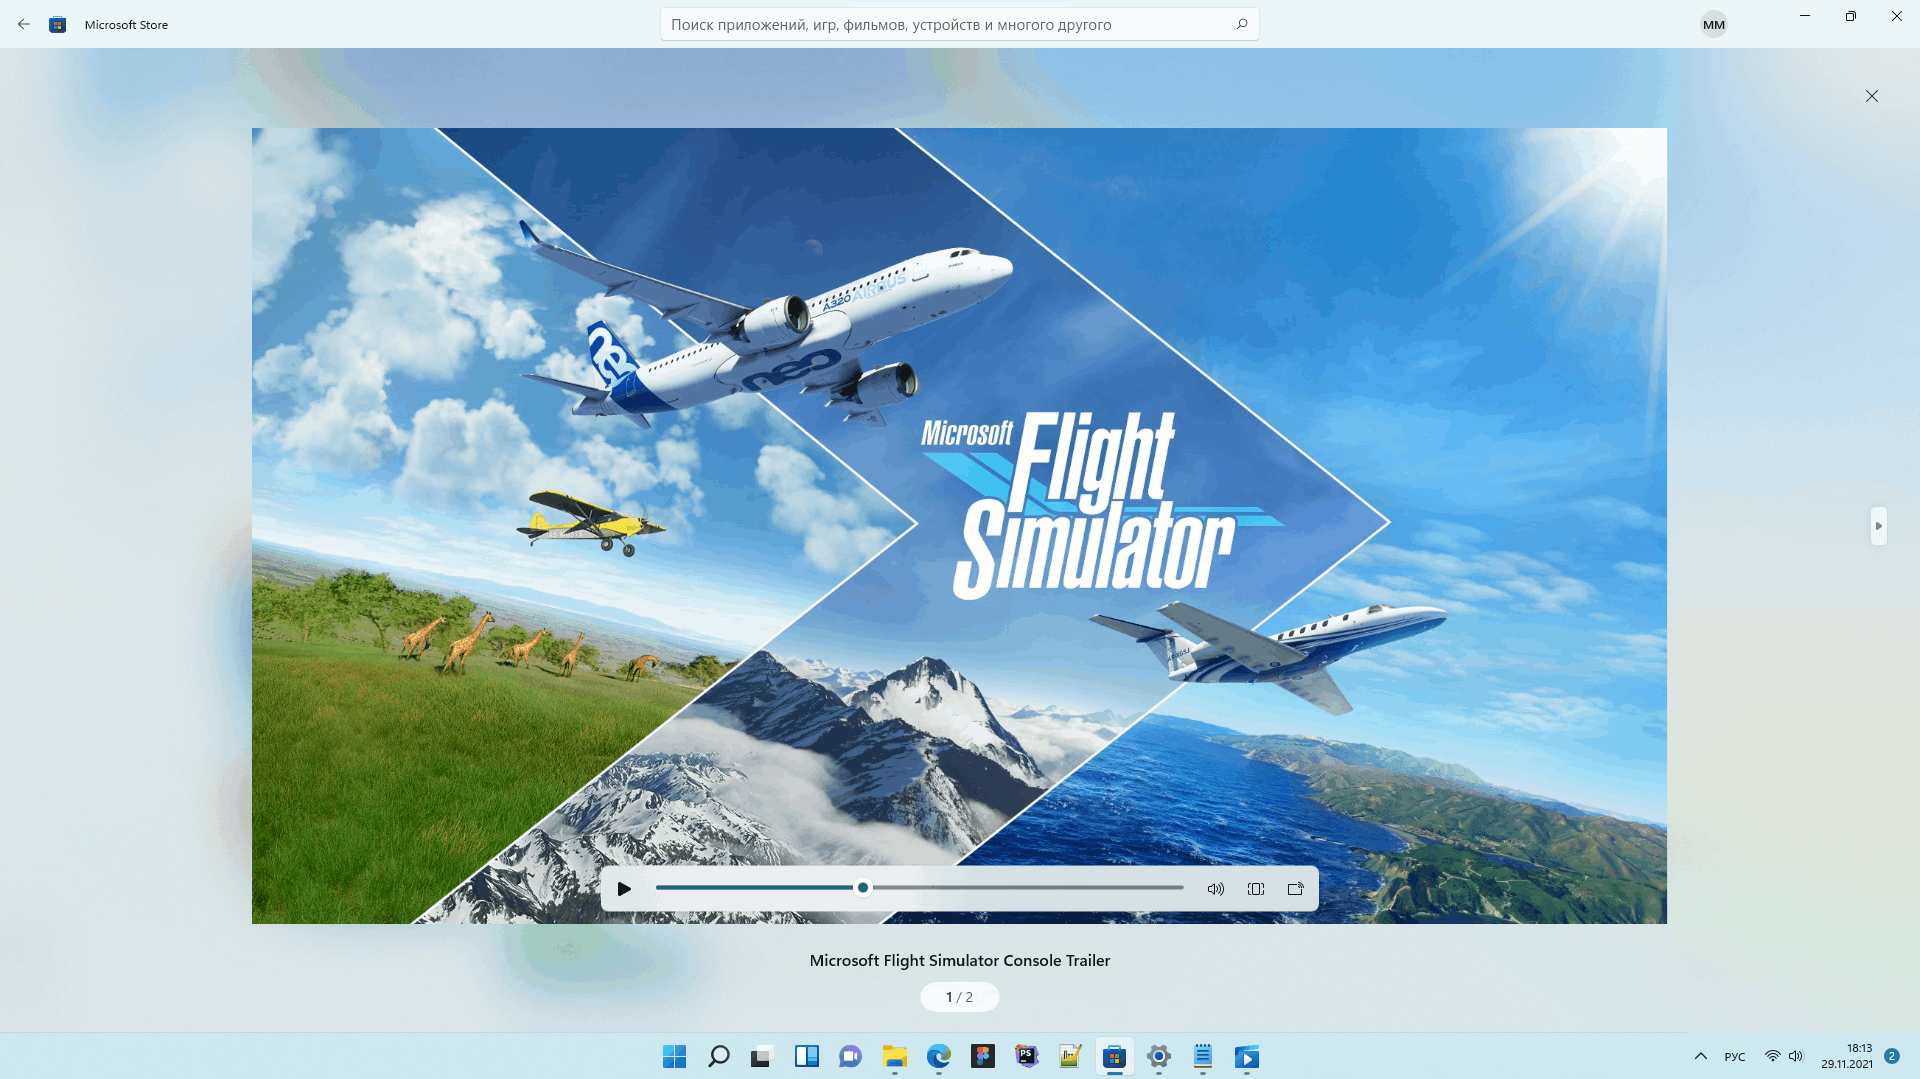Viewport: 1920px width, 1079px height.
Task: Open the clock and calendar flyout
Action: point(1846,1056)
